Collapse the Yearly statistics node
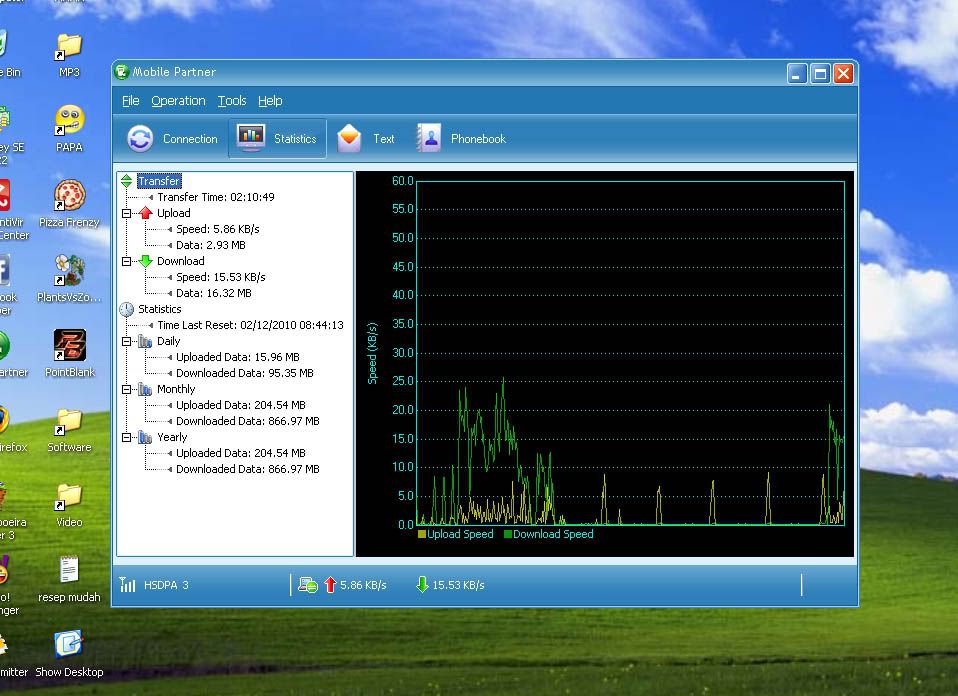The height and width of the screenshot is (696, 958). click(x=126, y=438)
